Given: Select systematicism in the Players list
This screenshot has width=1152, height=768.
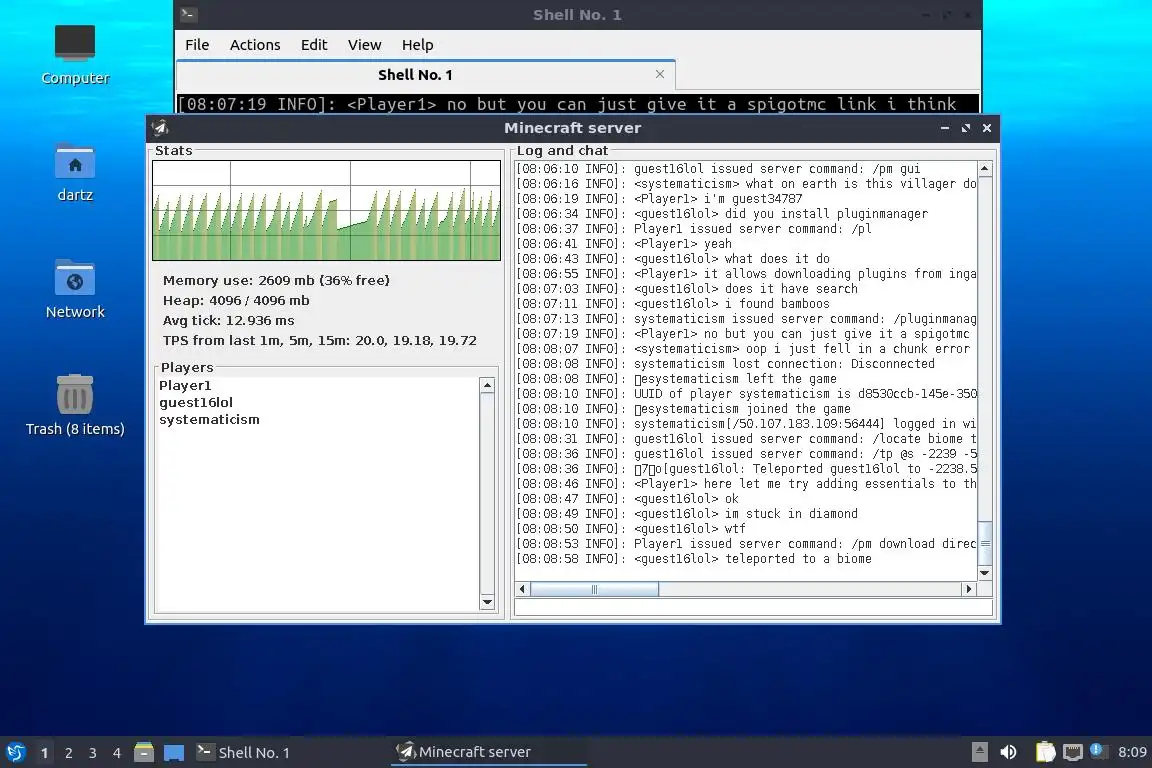Looking at the screenshot, I should click(x=209, y=420).
